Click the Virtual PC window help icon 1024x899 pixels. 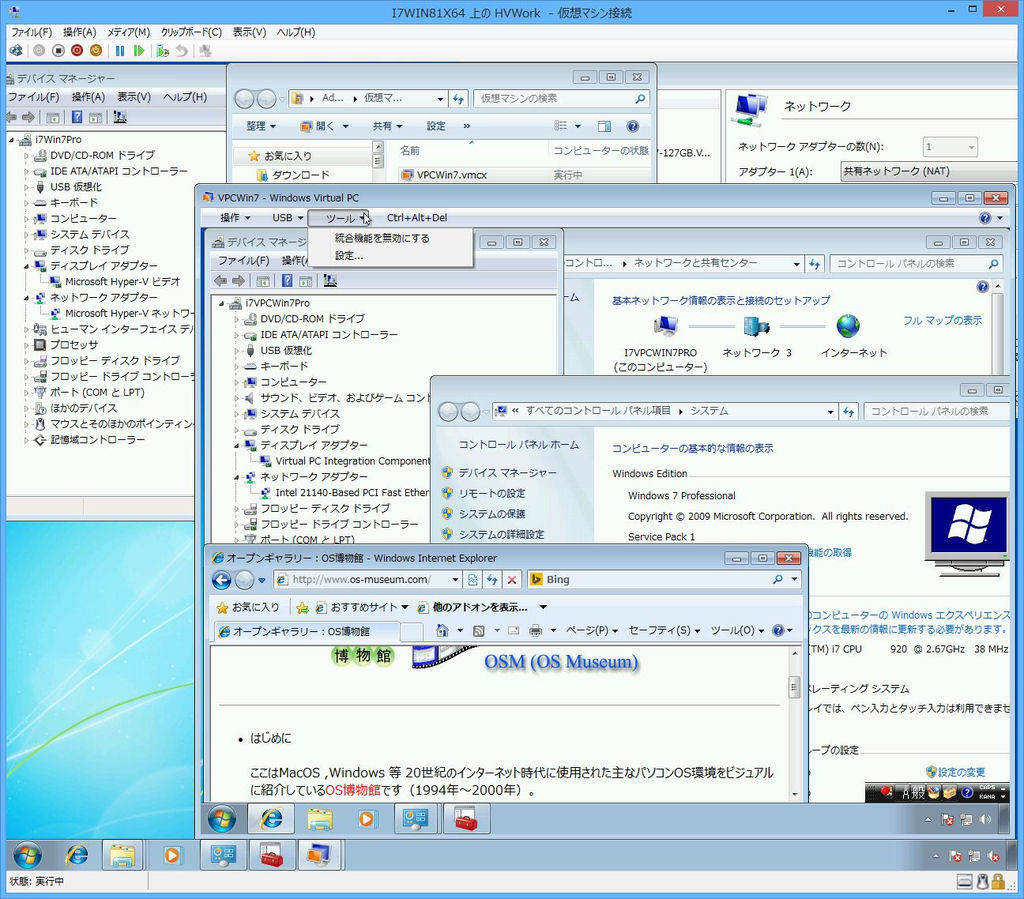(x=985, y=218)
